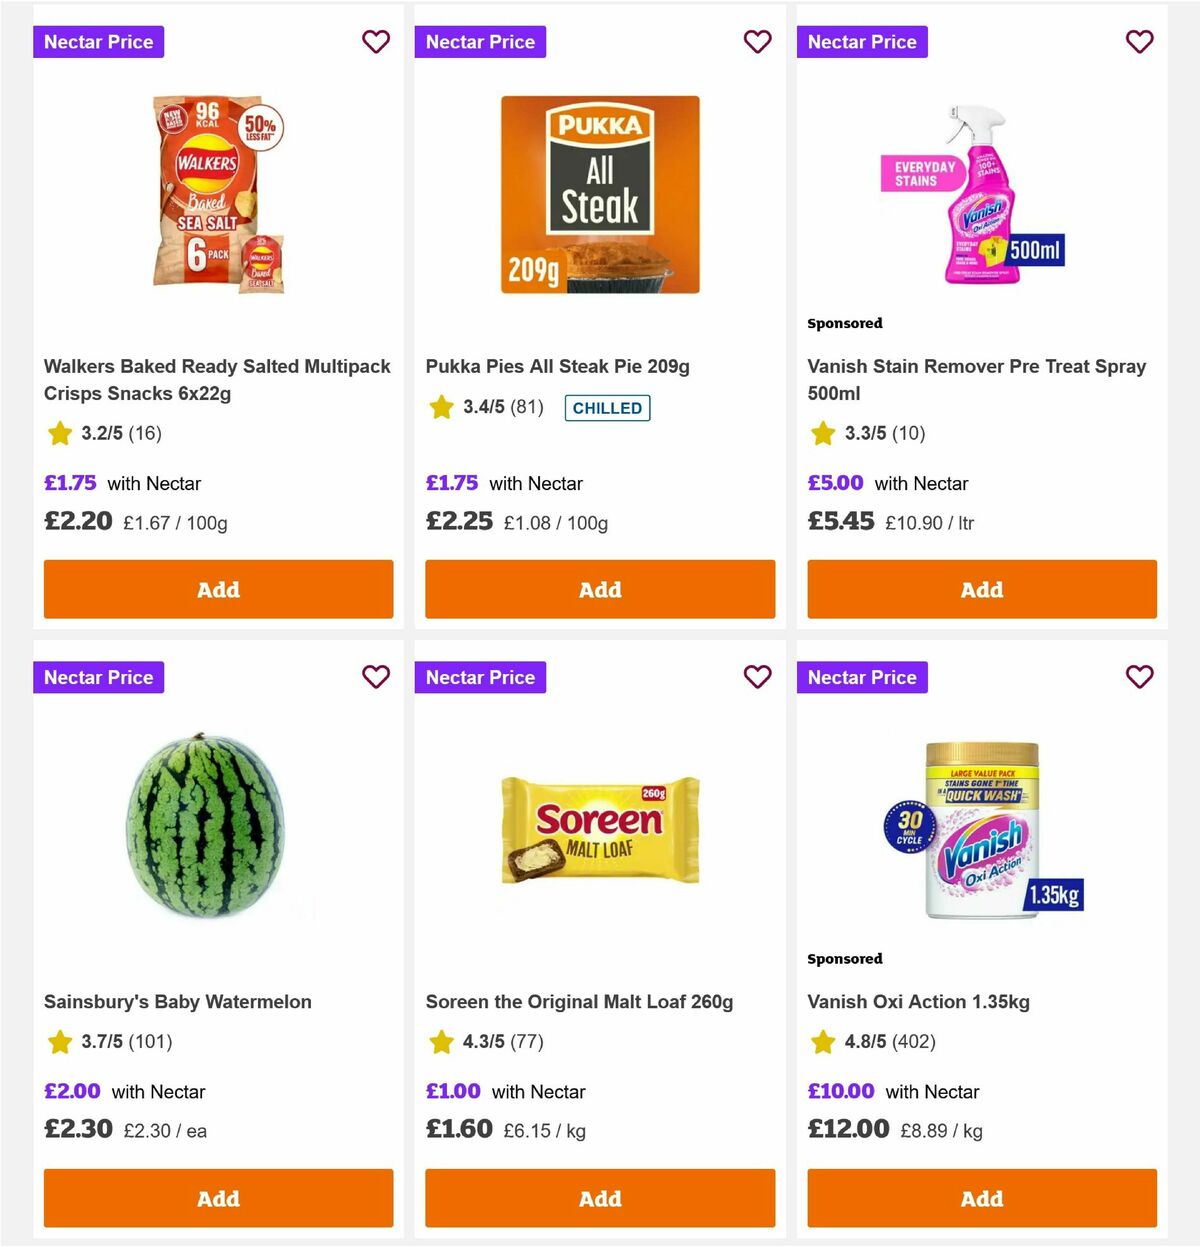Add Pukka Pies All Steak Pie to trolley
Viewport: 1200px width, 1247px height.
click(600, 589)
